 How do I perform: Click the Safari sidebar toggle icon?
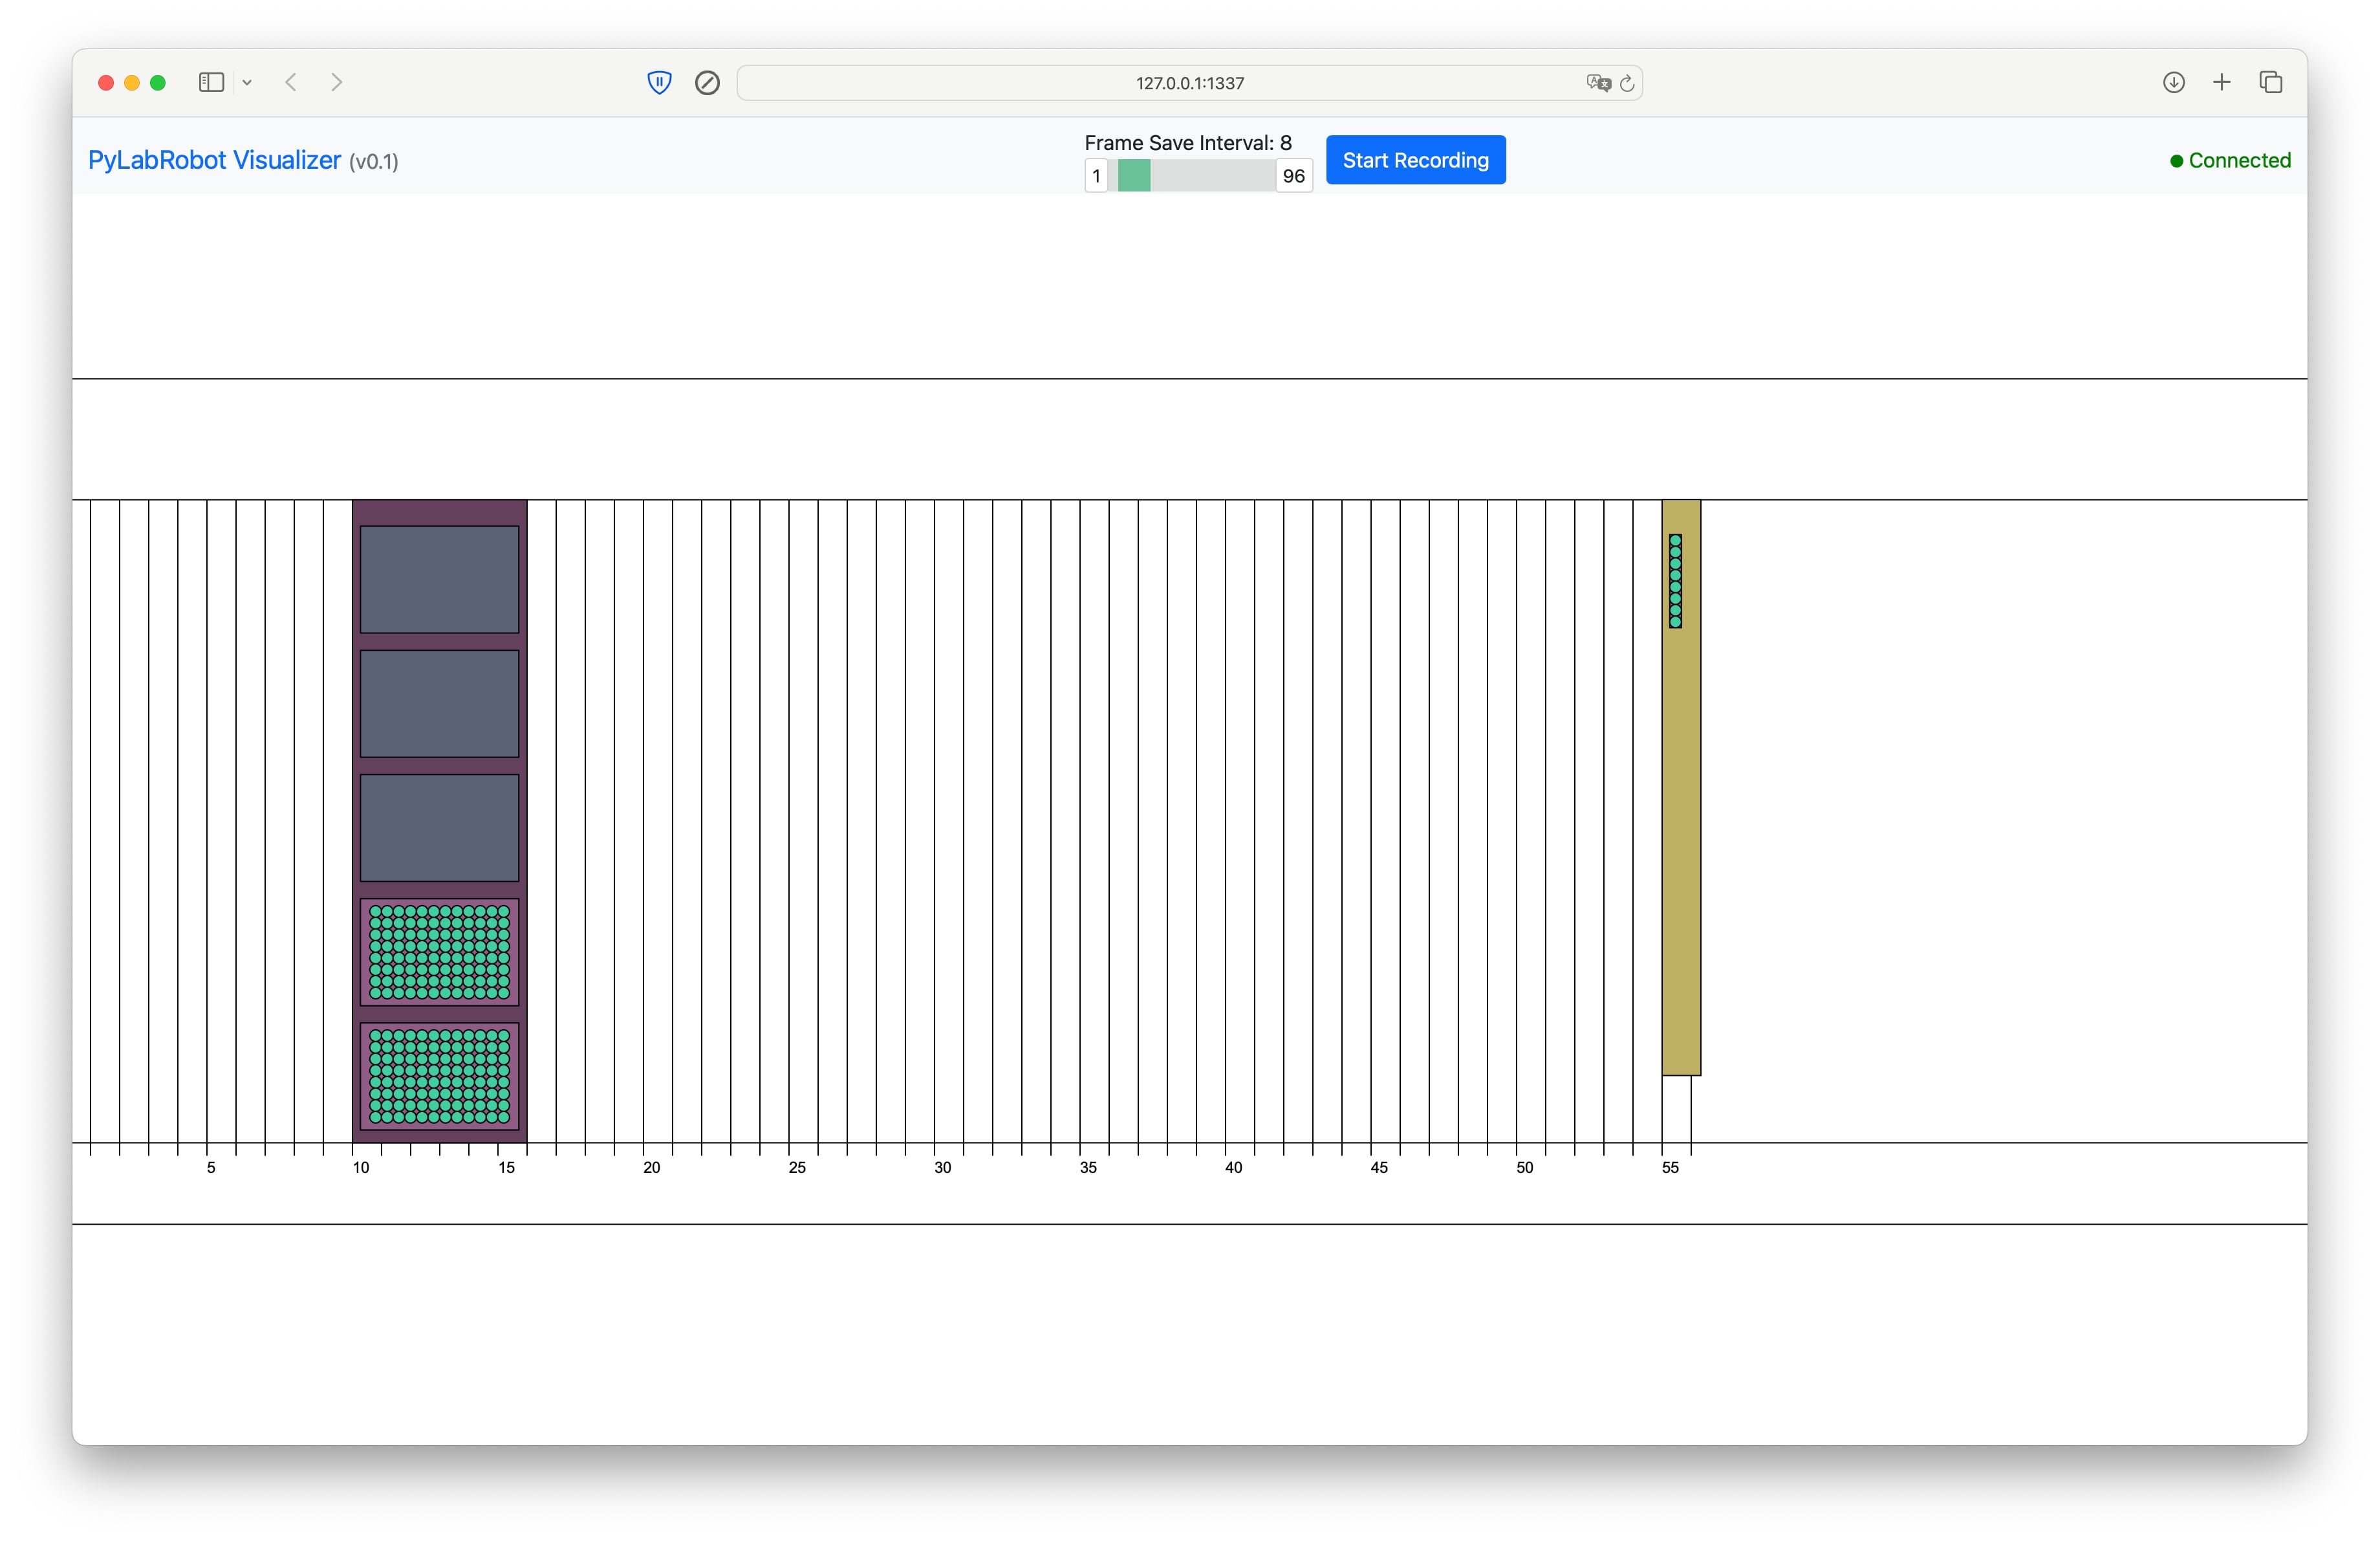pos(210,82)
